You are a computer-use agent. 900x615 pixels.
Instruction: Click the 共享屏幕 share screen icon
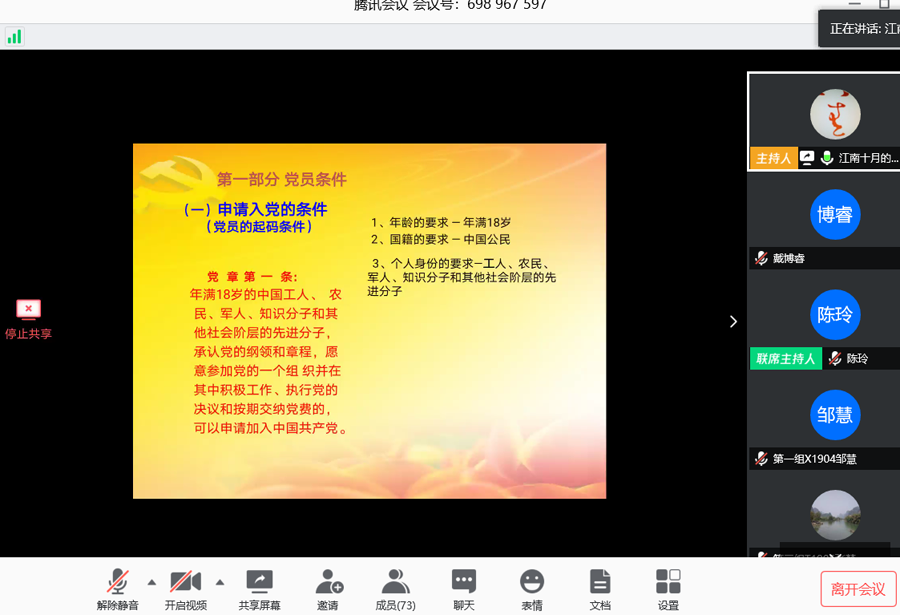pyautogui.click(x=259, y=582)
